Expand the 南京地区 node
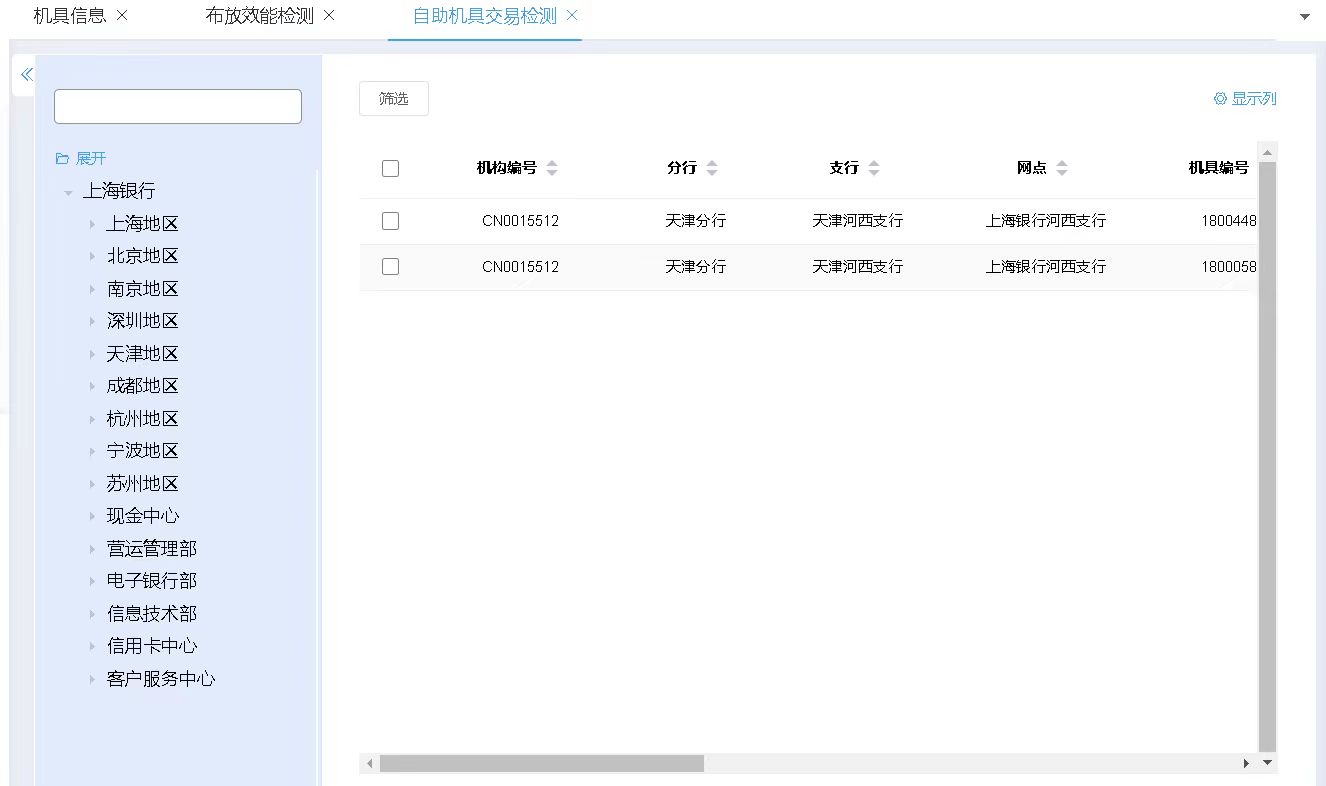The height and width of the screenshot is (786, 1326). [x=92, y=289]
